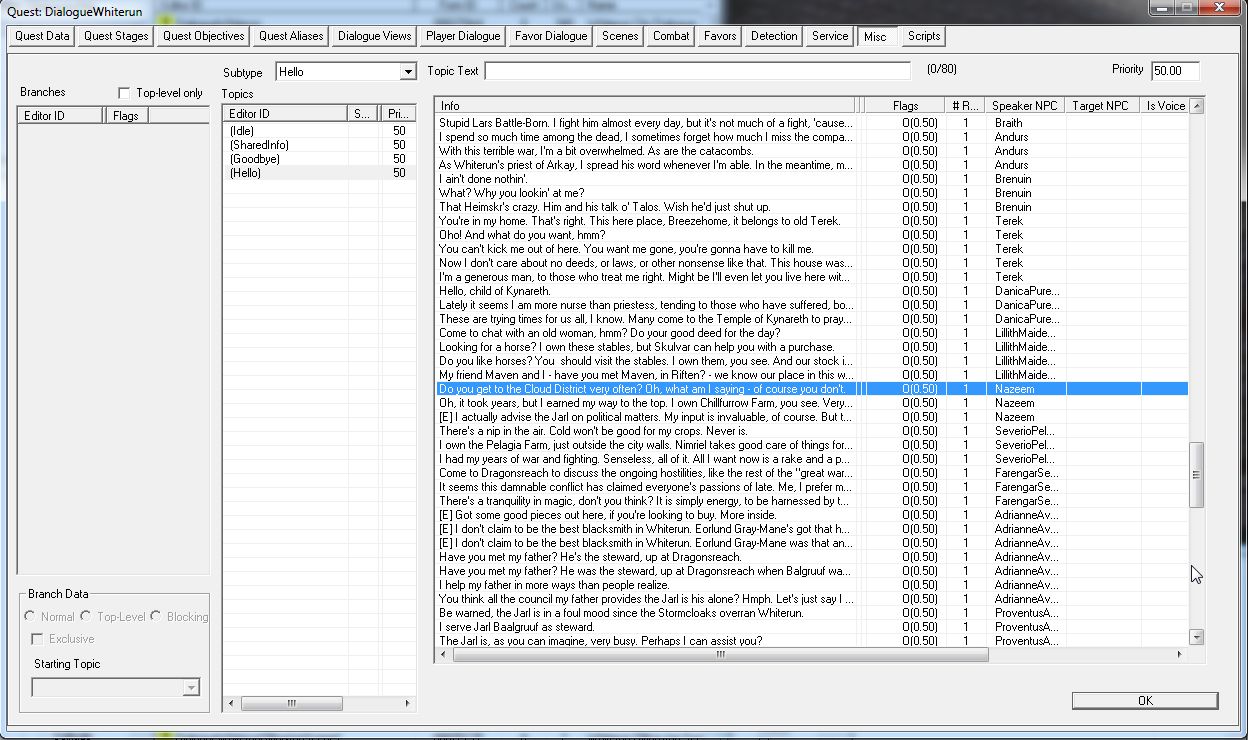This screenshot has height=740, width=1248.
Task: Click the info list horizontal scrollbar thumb
Action: [x=720, y=654]
